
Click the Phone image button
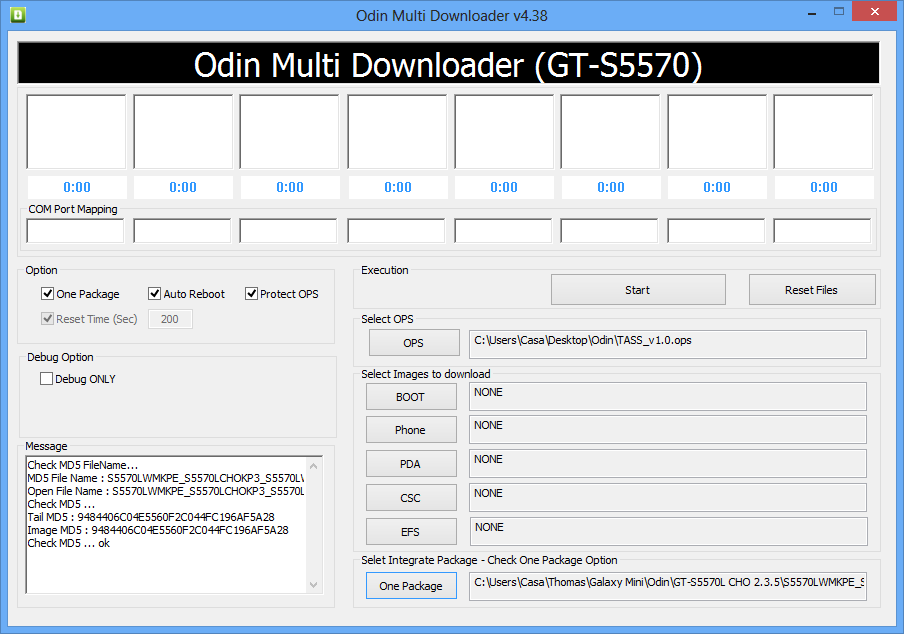410,430
